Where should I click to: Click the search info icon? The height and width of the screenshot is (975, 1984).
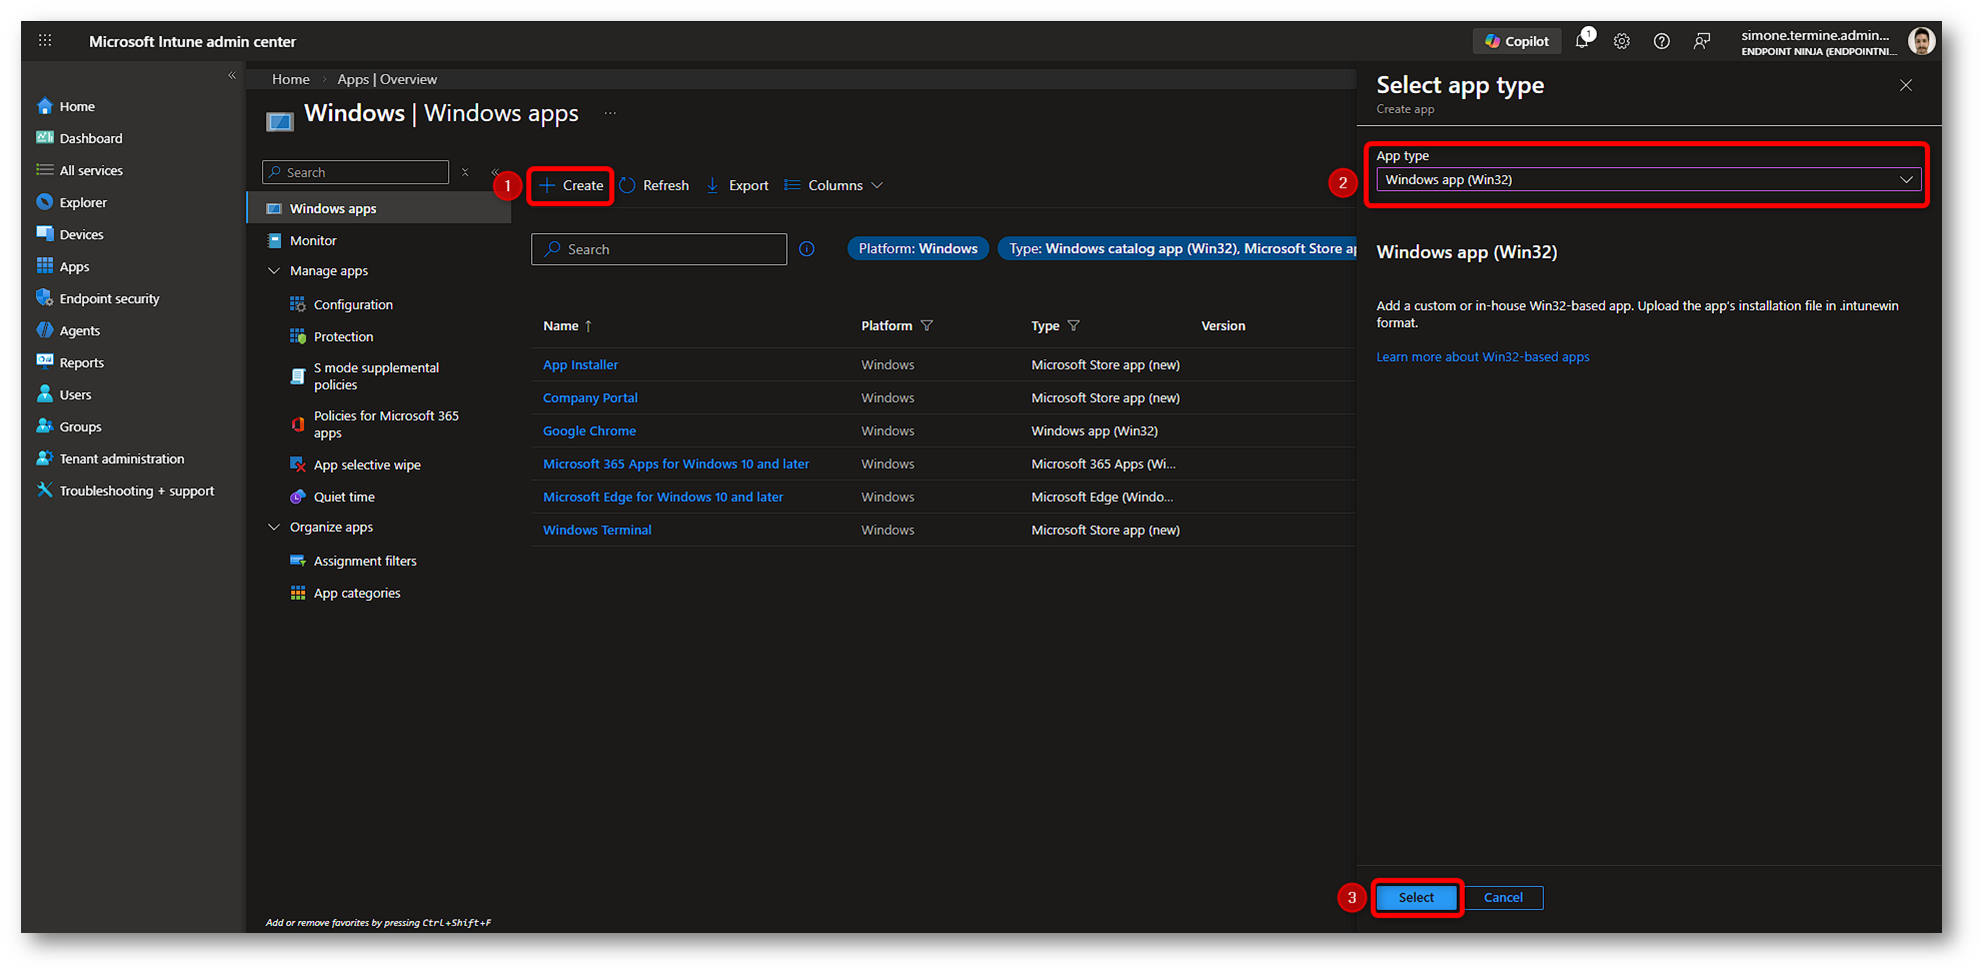[807, 249]
